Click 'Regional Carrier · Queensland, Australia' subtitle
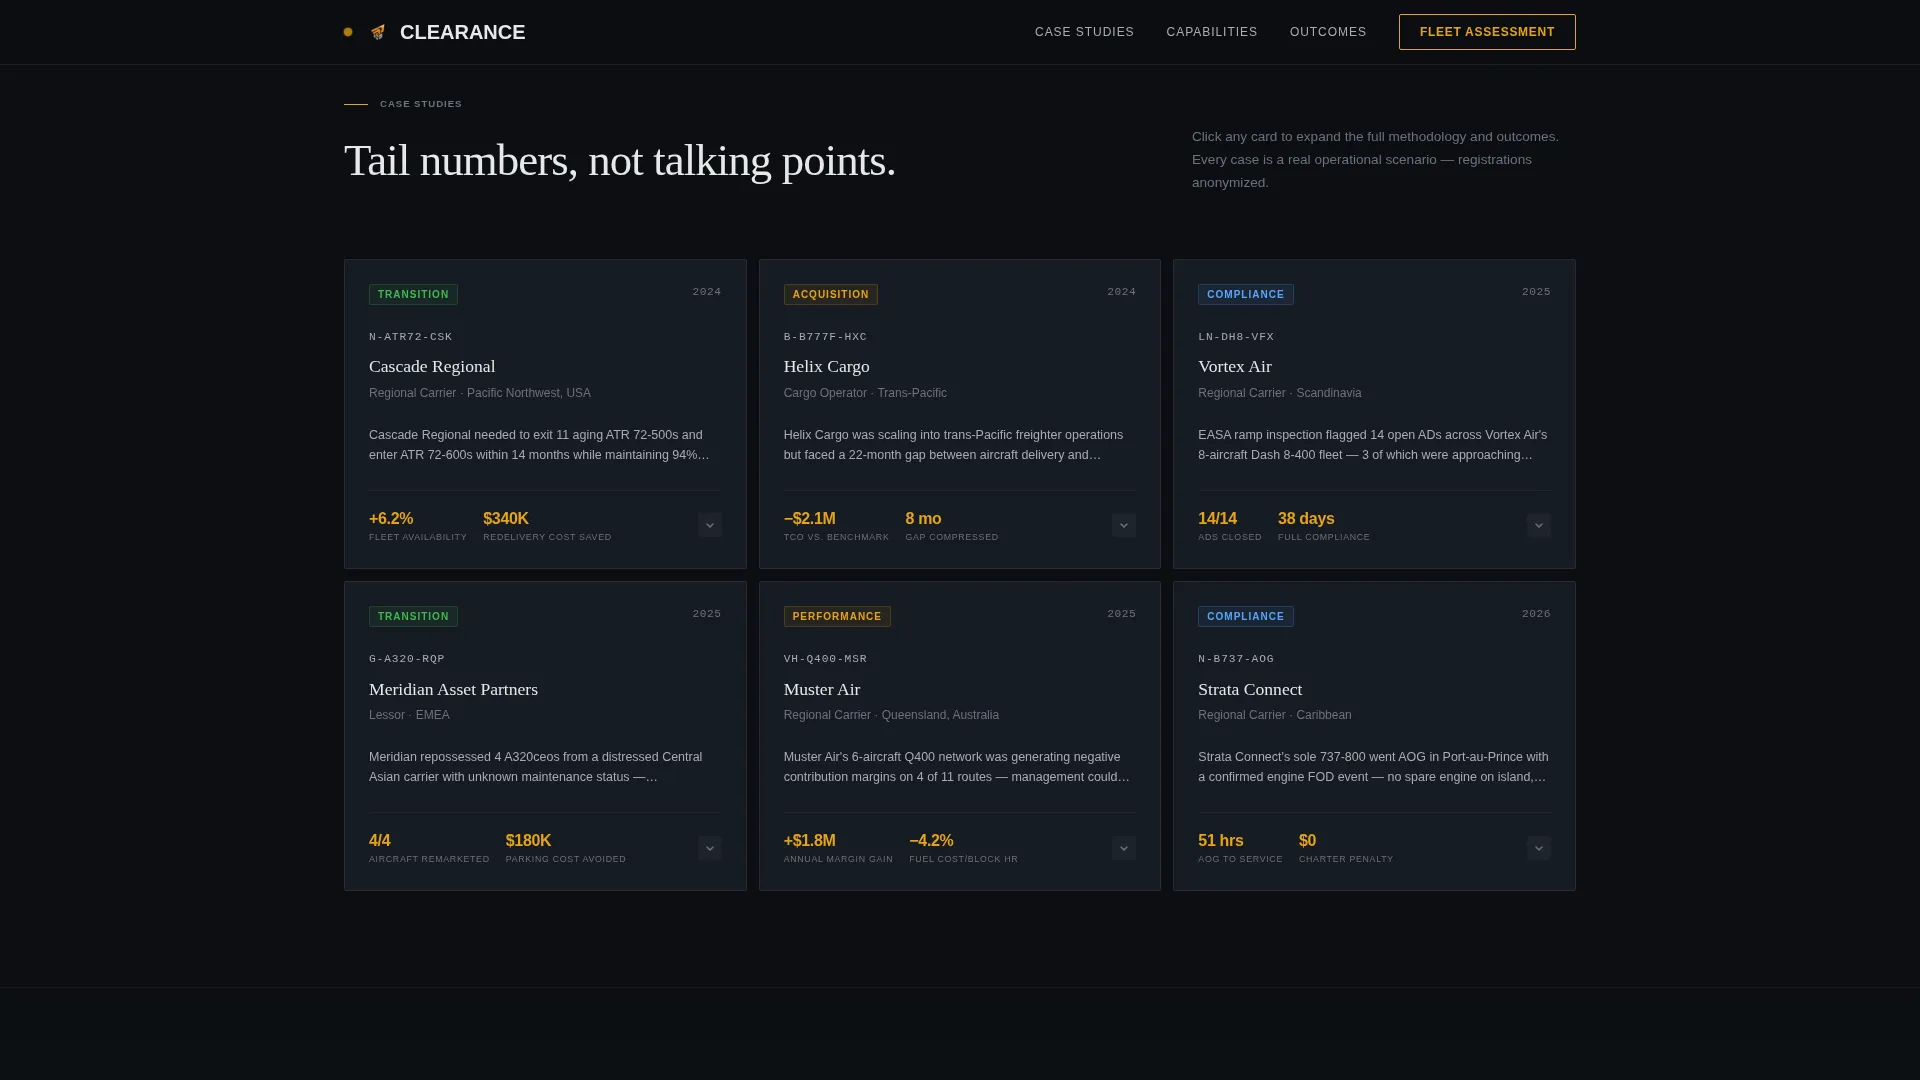Image resolution: width=1920 pixels, height=1080 pixels. (x=891, y=715)
